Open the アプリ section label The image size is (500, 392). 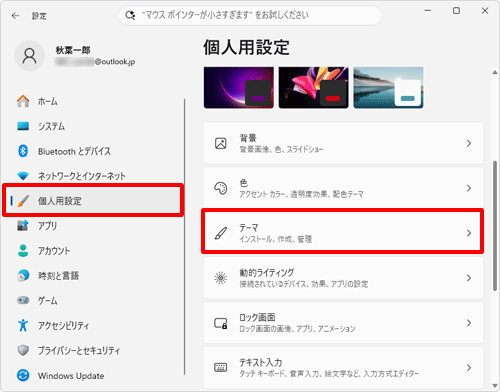point(47,226)
